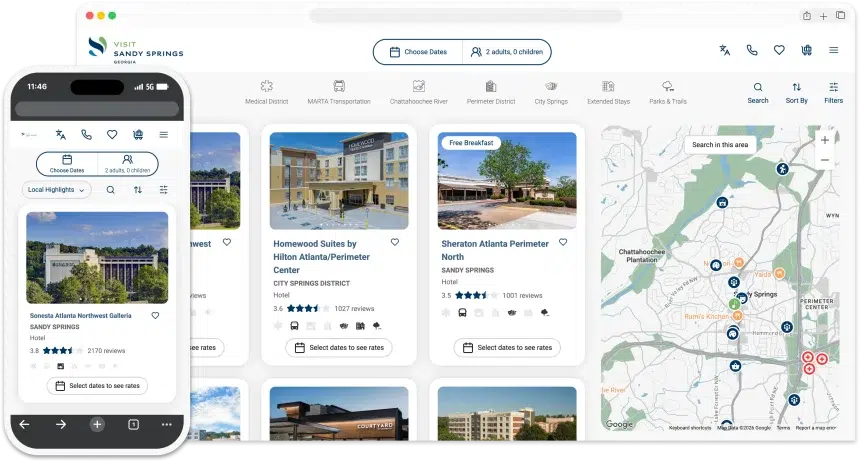Tap the phone filters slider icon

click(x=163, y=190)
